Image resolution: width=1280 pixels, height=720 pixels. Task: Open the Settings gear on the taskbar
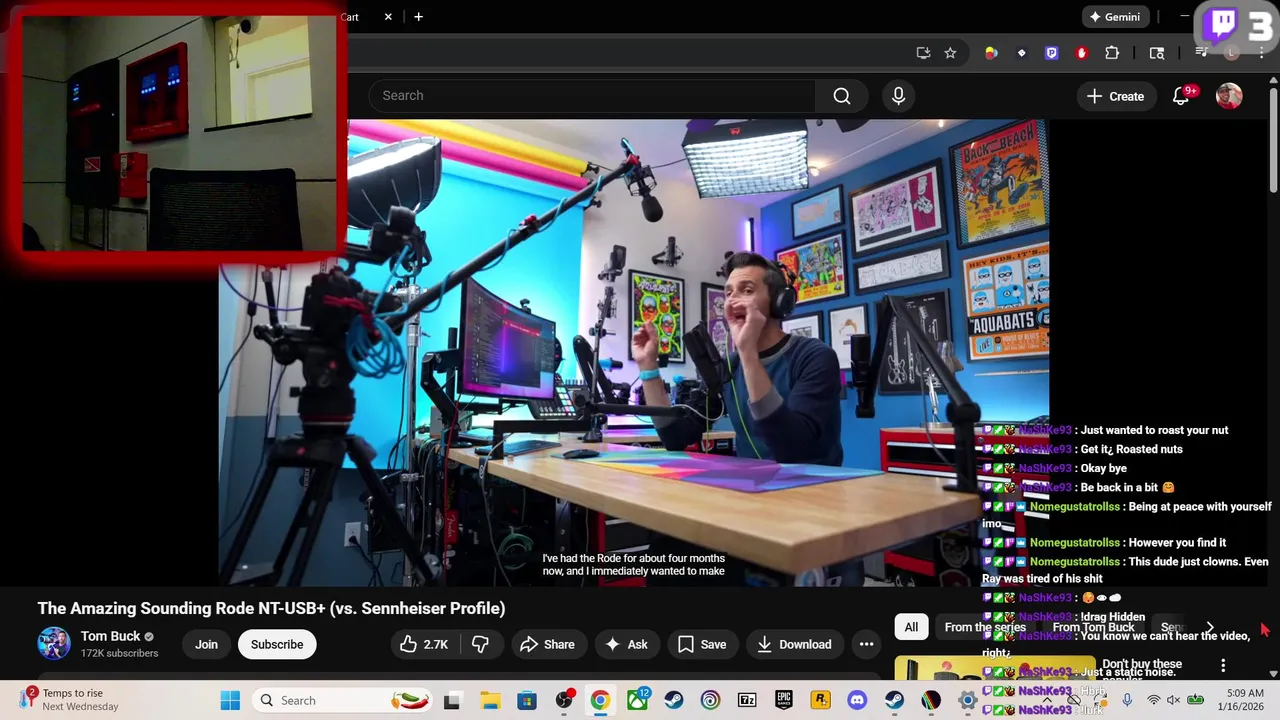[967, 700]
